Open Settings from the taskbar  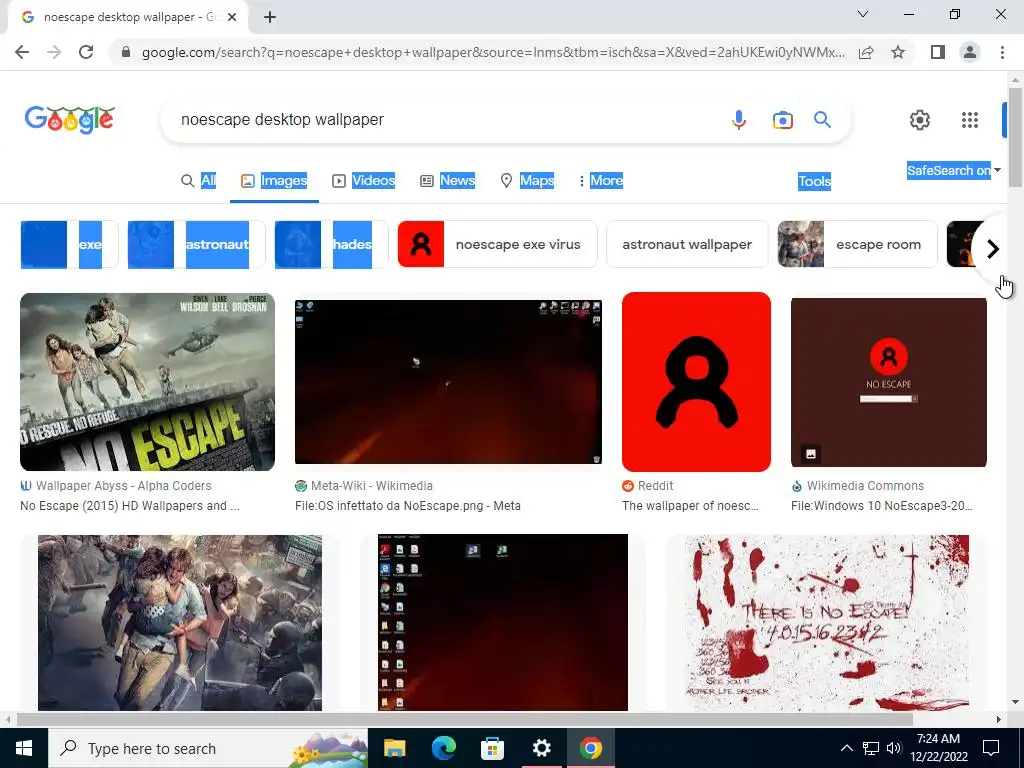(x=541, y=748)
